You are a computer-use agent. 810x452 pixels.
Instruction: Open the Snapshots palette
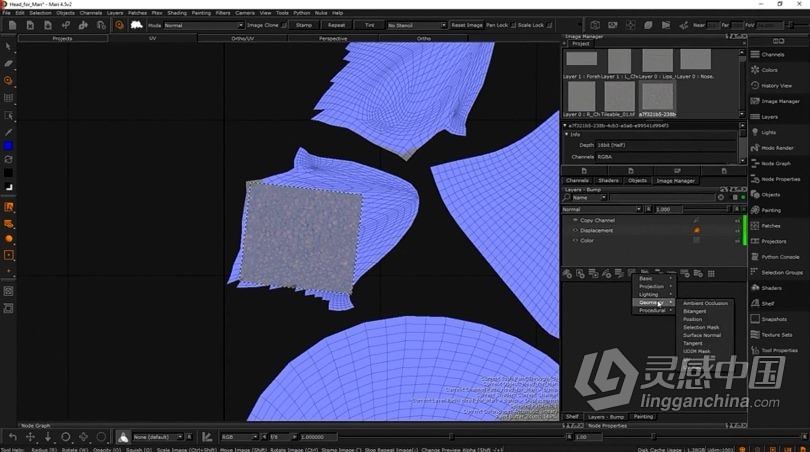[x=769, y=319]
